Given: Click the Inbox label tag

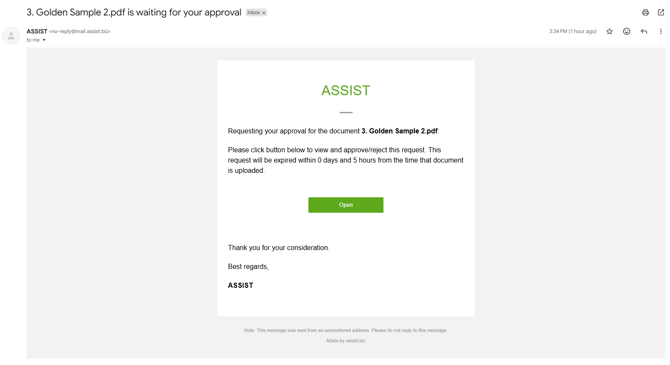Looking at the screenshot, I should pos(254,12).
